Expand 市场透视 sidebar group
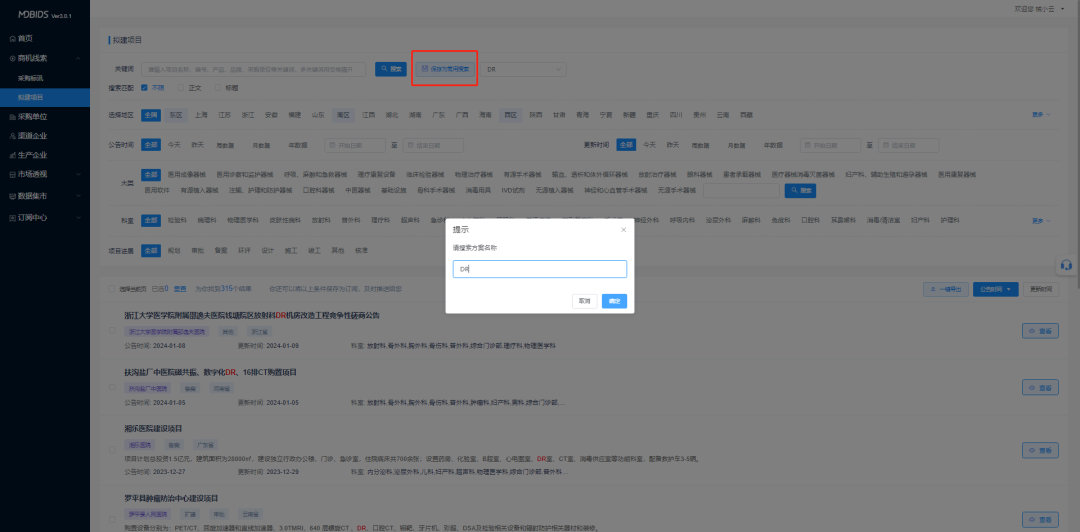The width and height of the screenshot is (1080, 532). pos(45,174)
